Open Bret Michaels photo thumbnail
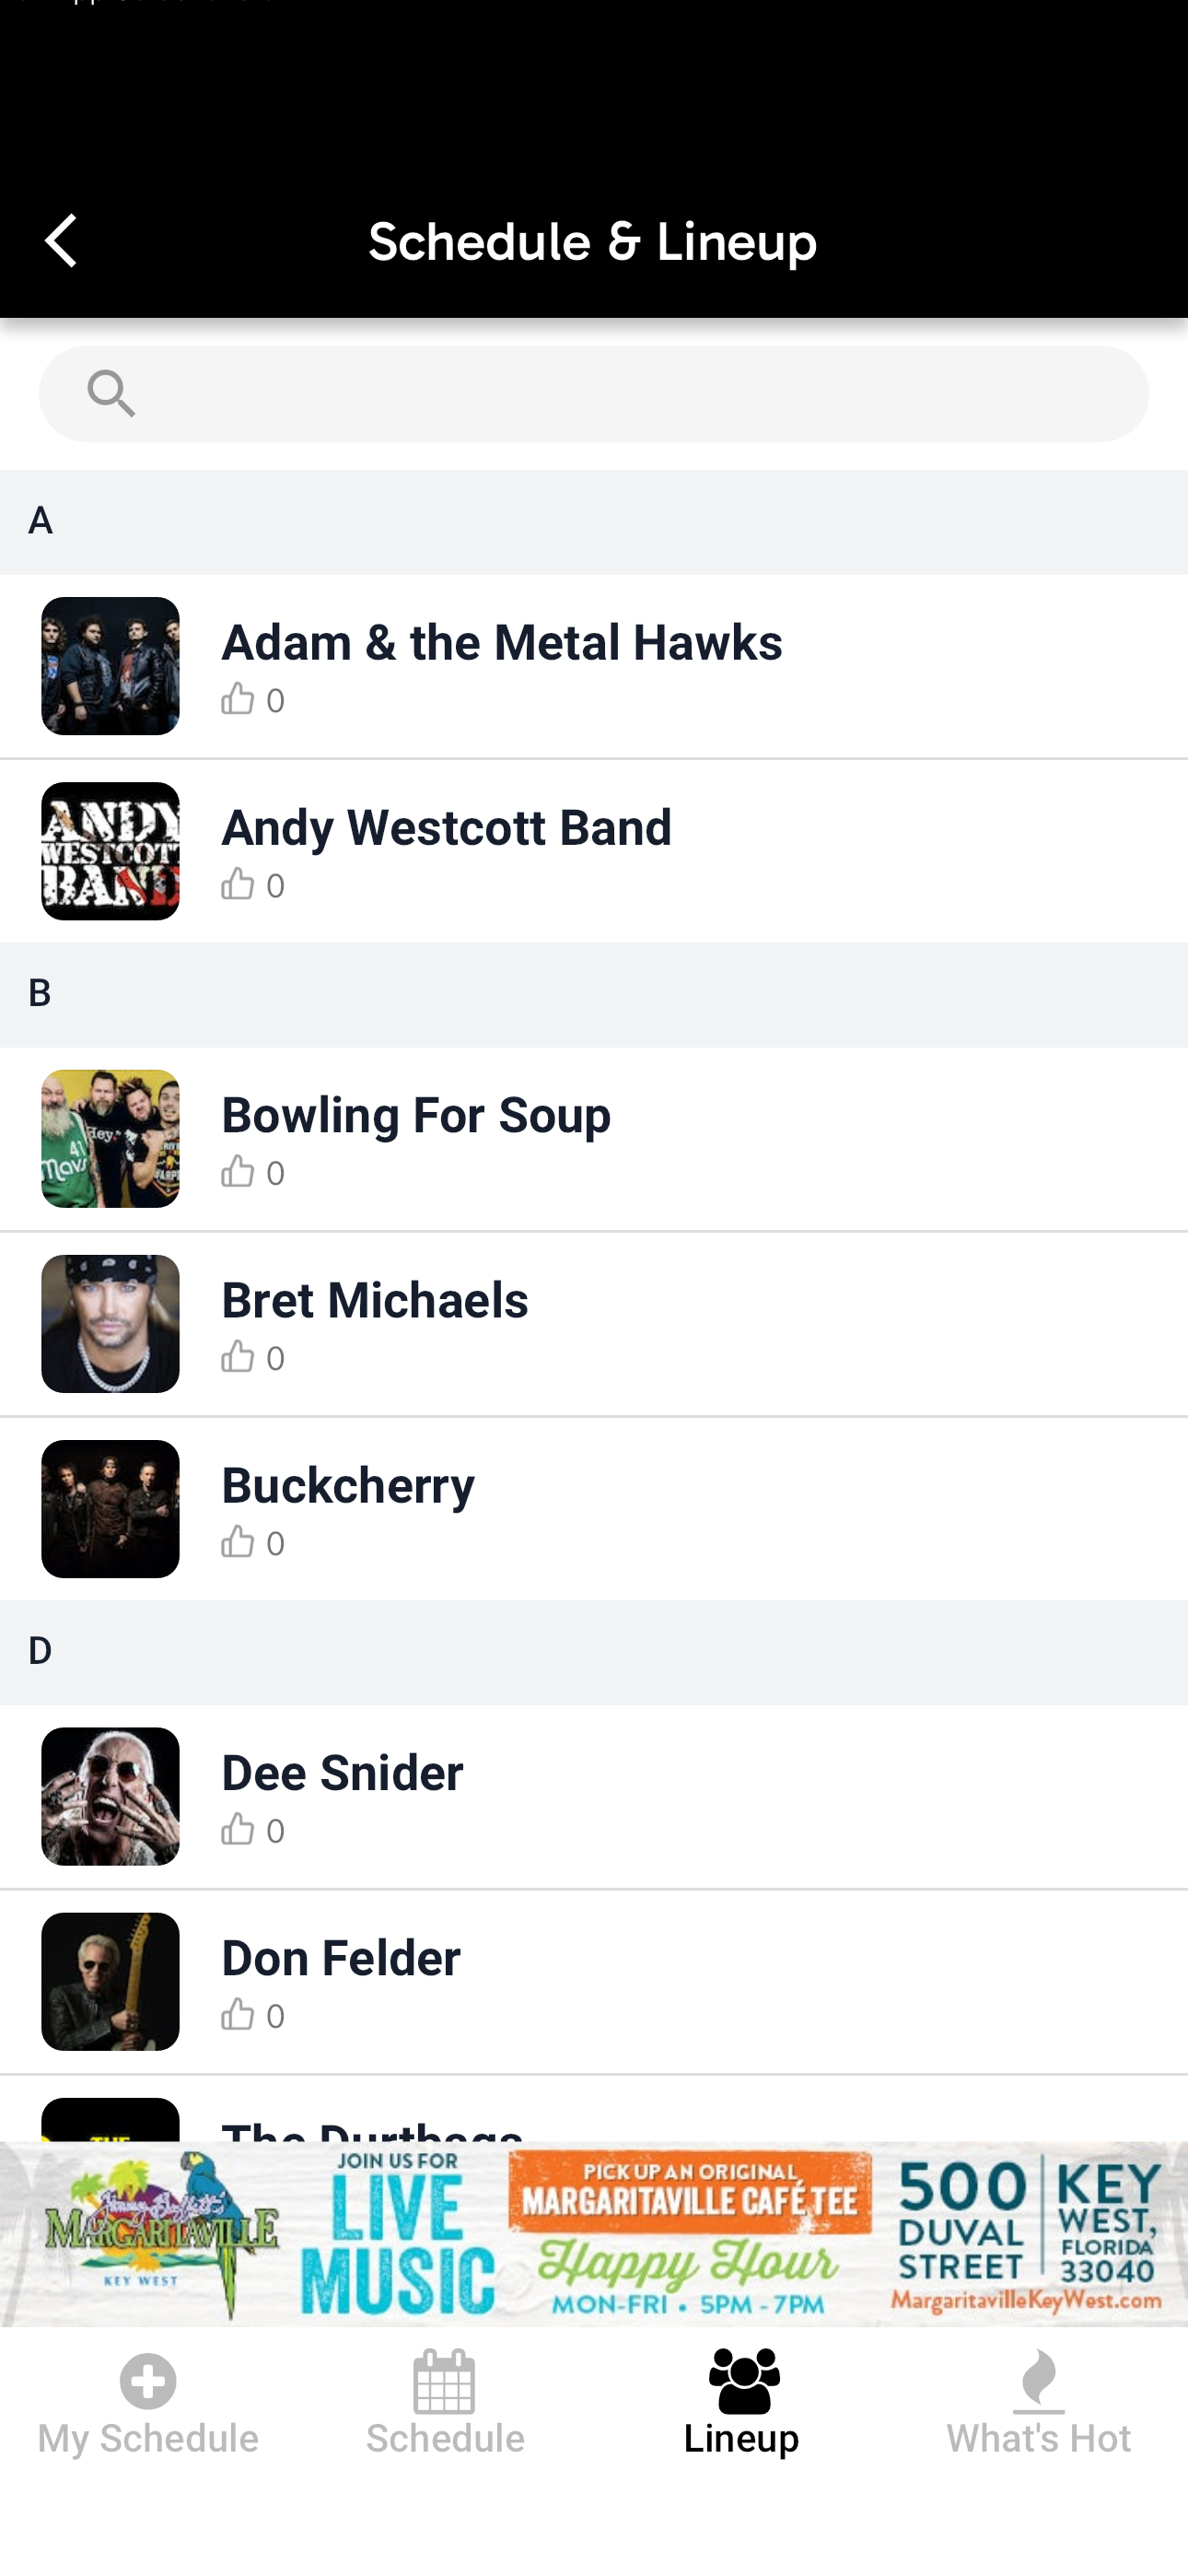This screenshot has width=1188, height=2576. 110,1323
